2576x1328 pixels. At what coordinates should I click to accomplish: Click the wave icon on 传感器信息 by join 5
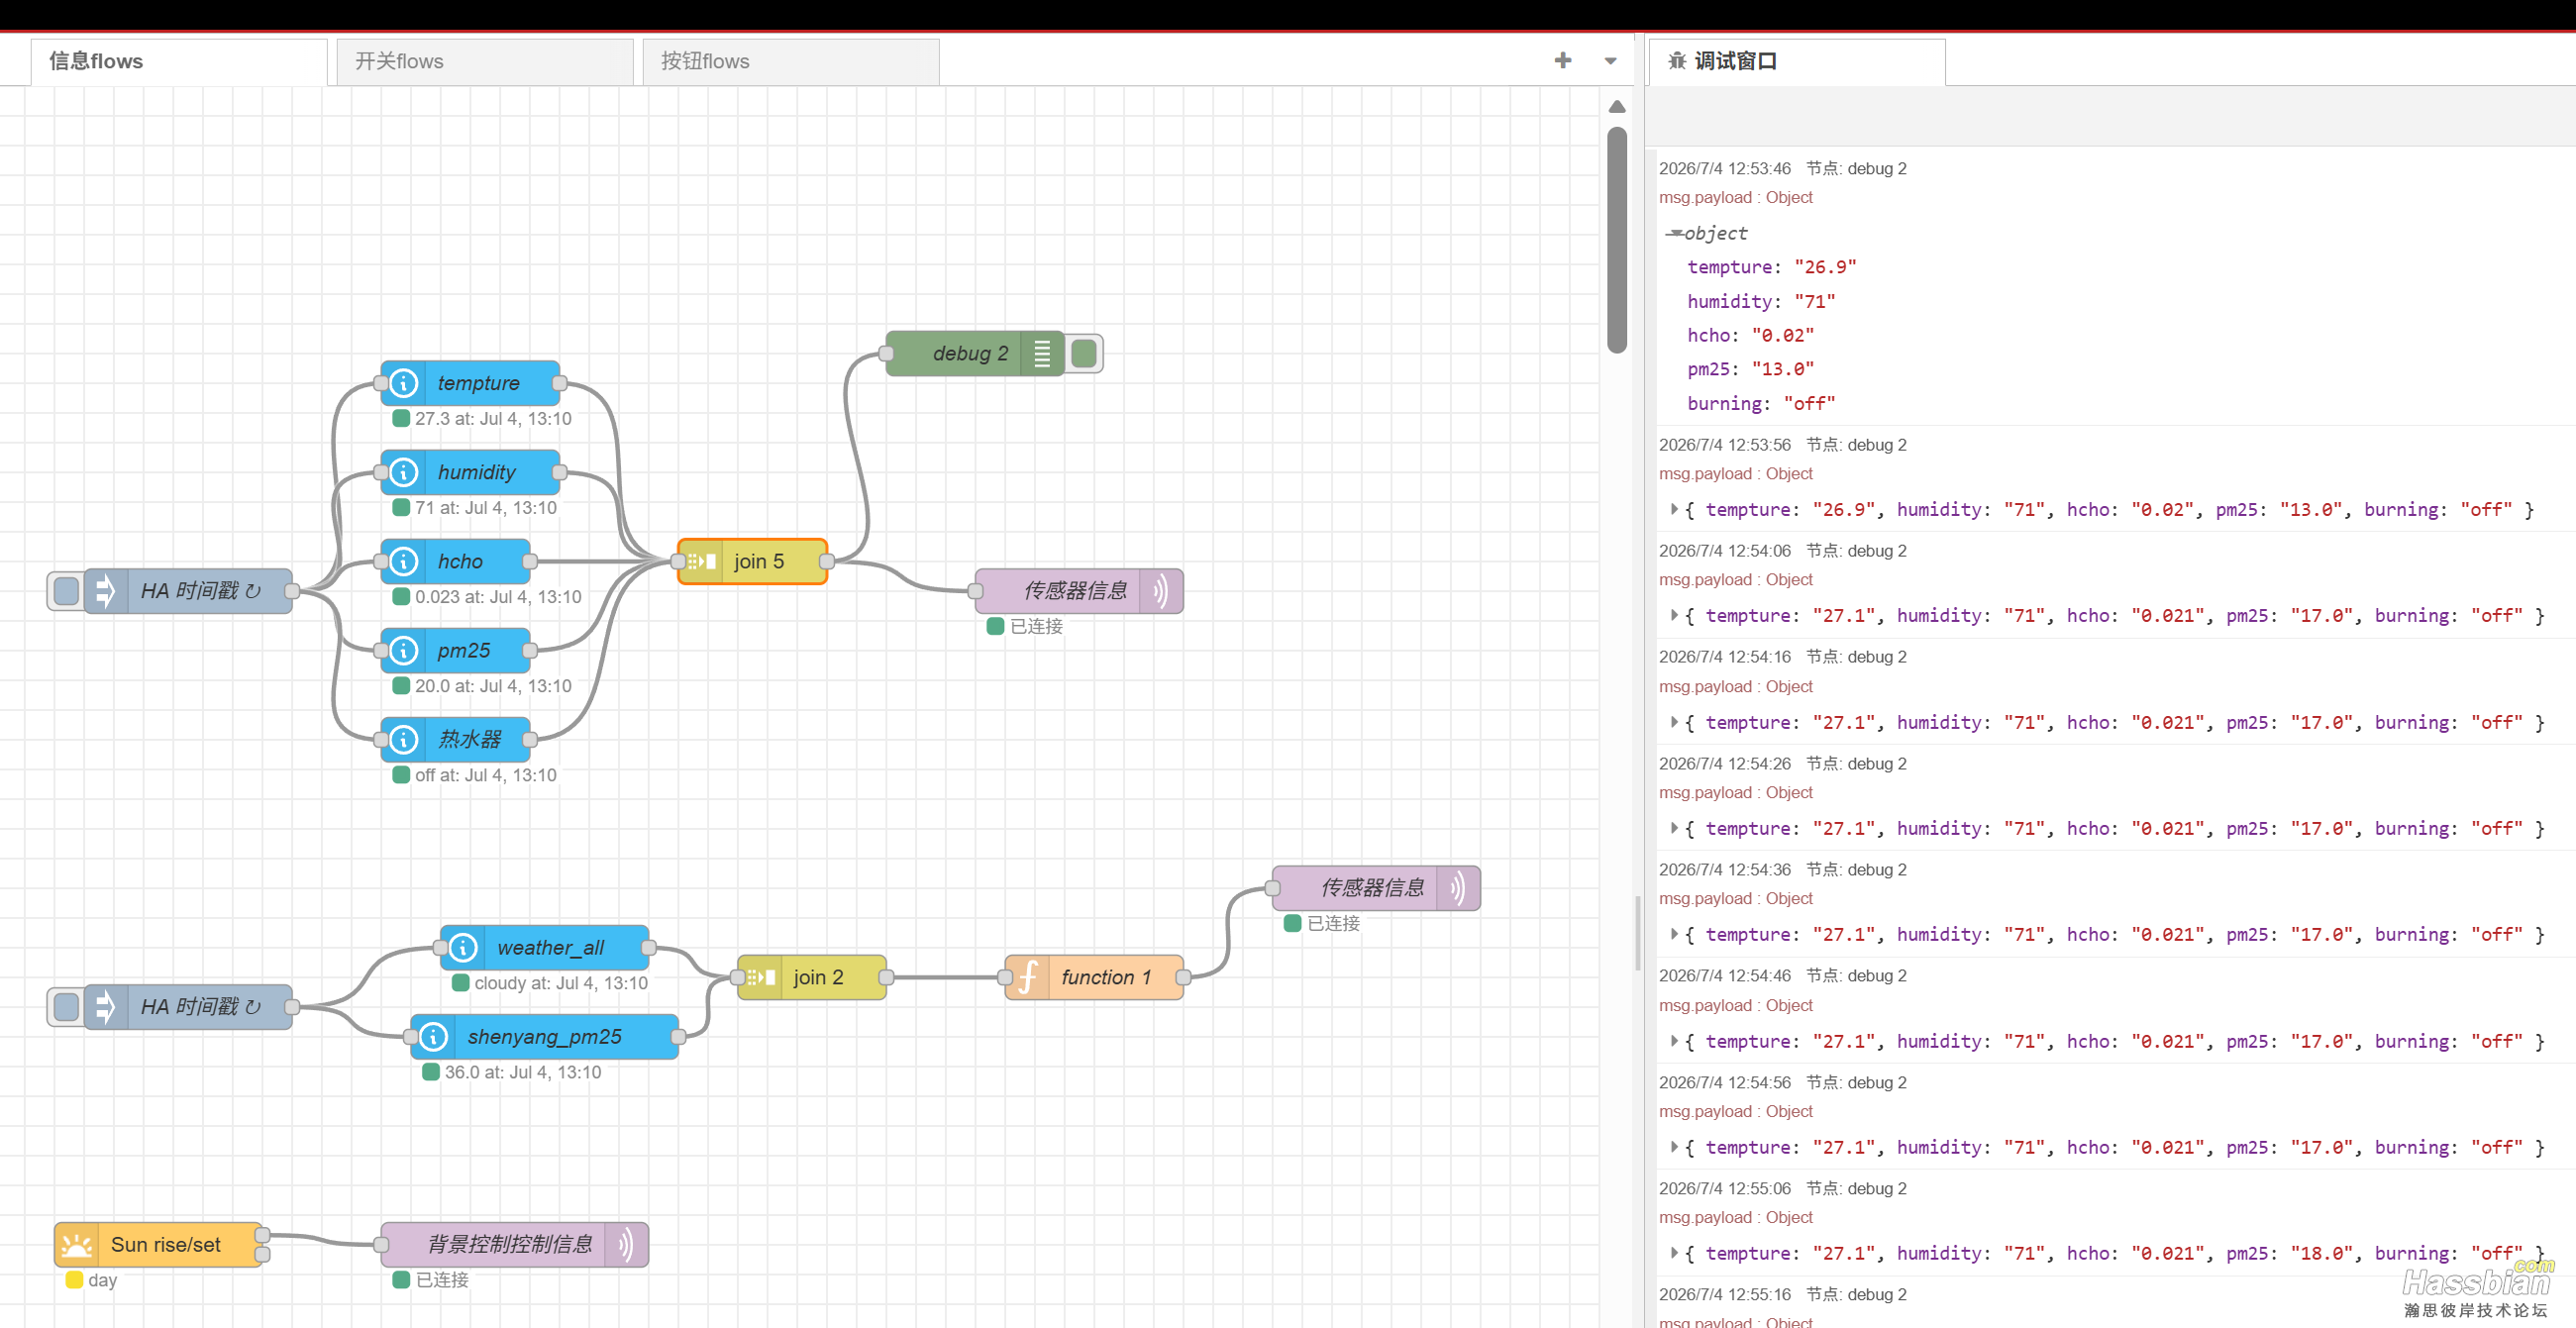(1160, 591)
